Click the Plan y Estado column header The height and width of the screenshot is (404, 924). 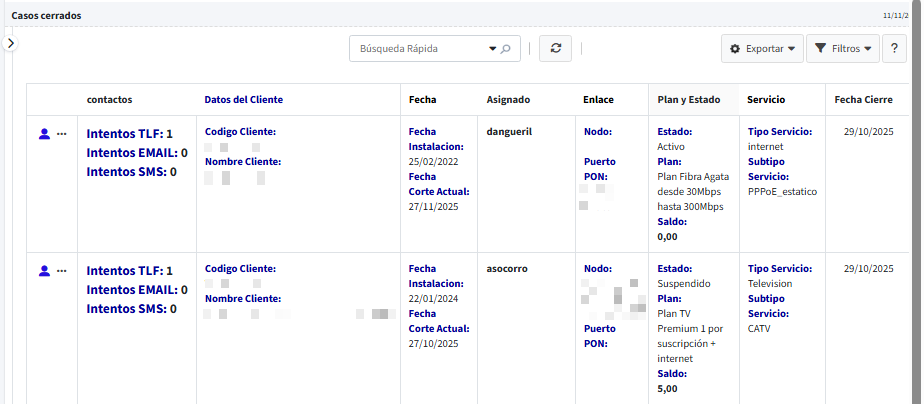click(688, 100)
